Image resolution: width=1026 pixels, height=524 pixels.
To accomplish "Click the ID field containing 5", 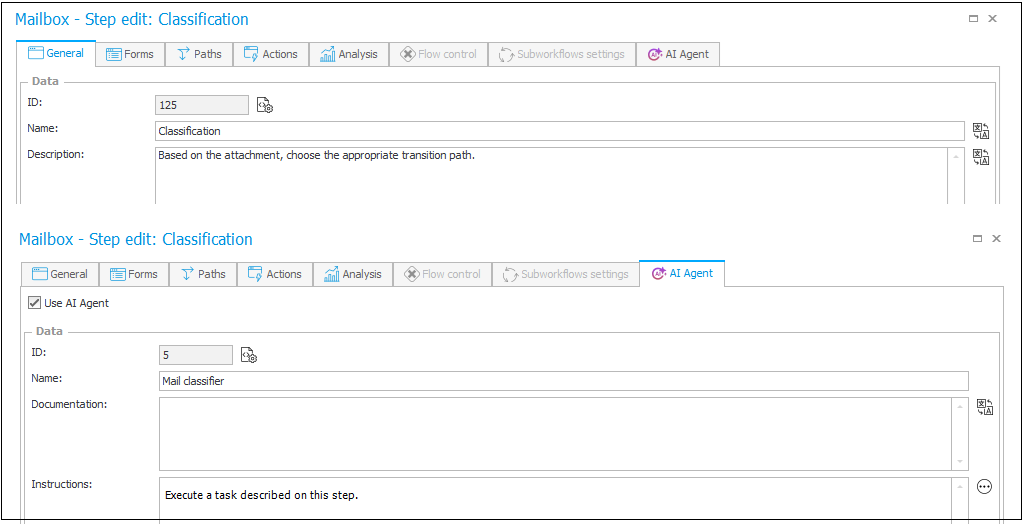I will coord(196,355).
